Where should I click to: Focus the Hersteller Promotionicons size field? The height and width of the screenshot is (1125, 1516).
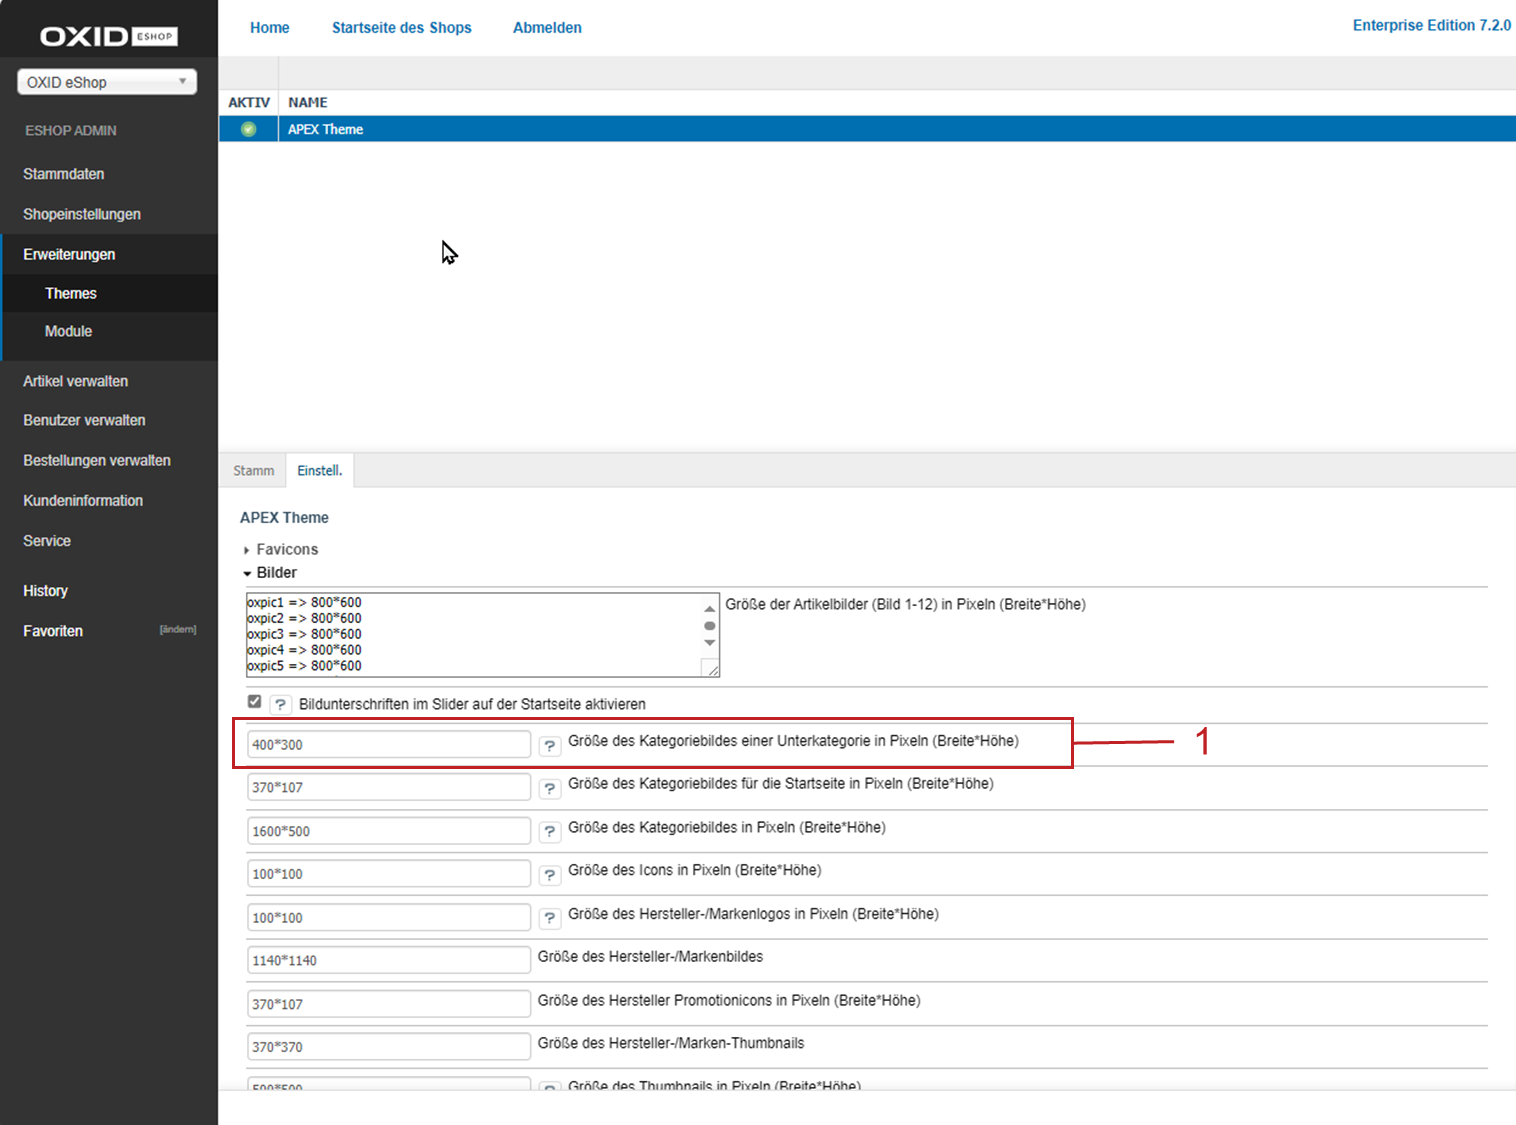pos(389,1004)
